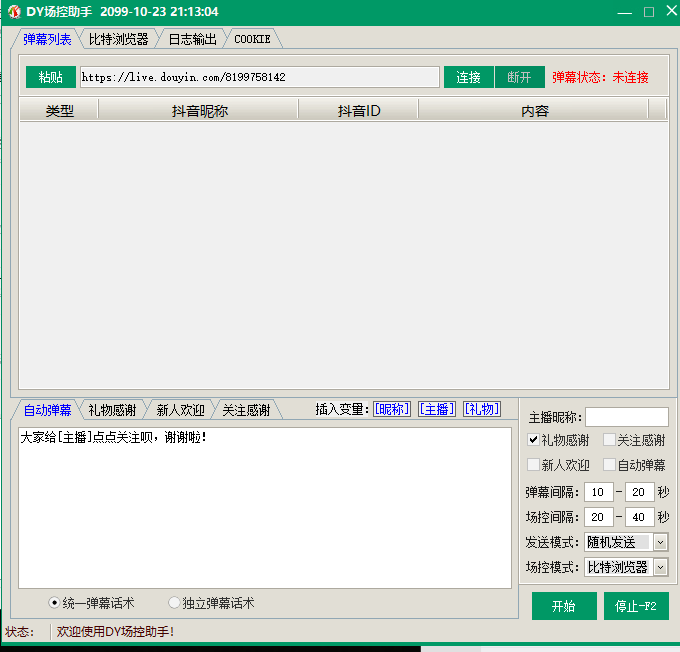The width and height of the screenshot is (680, 652).
Task: Switch to the 弹幕列表 tab
Action: click(x=47, y=39)
